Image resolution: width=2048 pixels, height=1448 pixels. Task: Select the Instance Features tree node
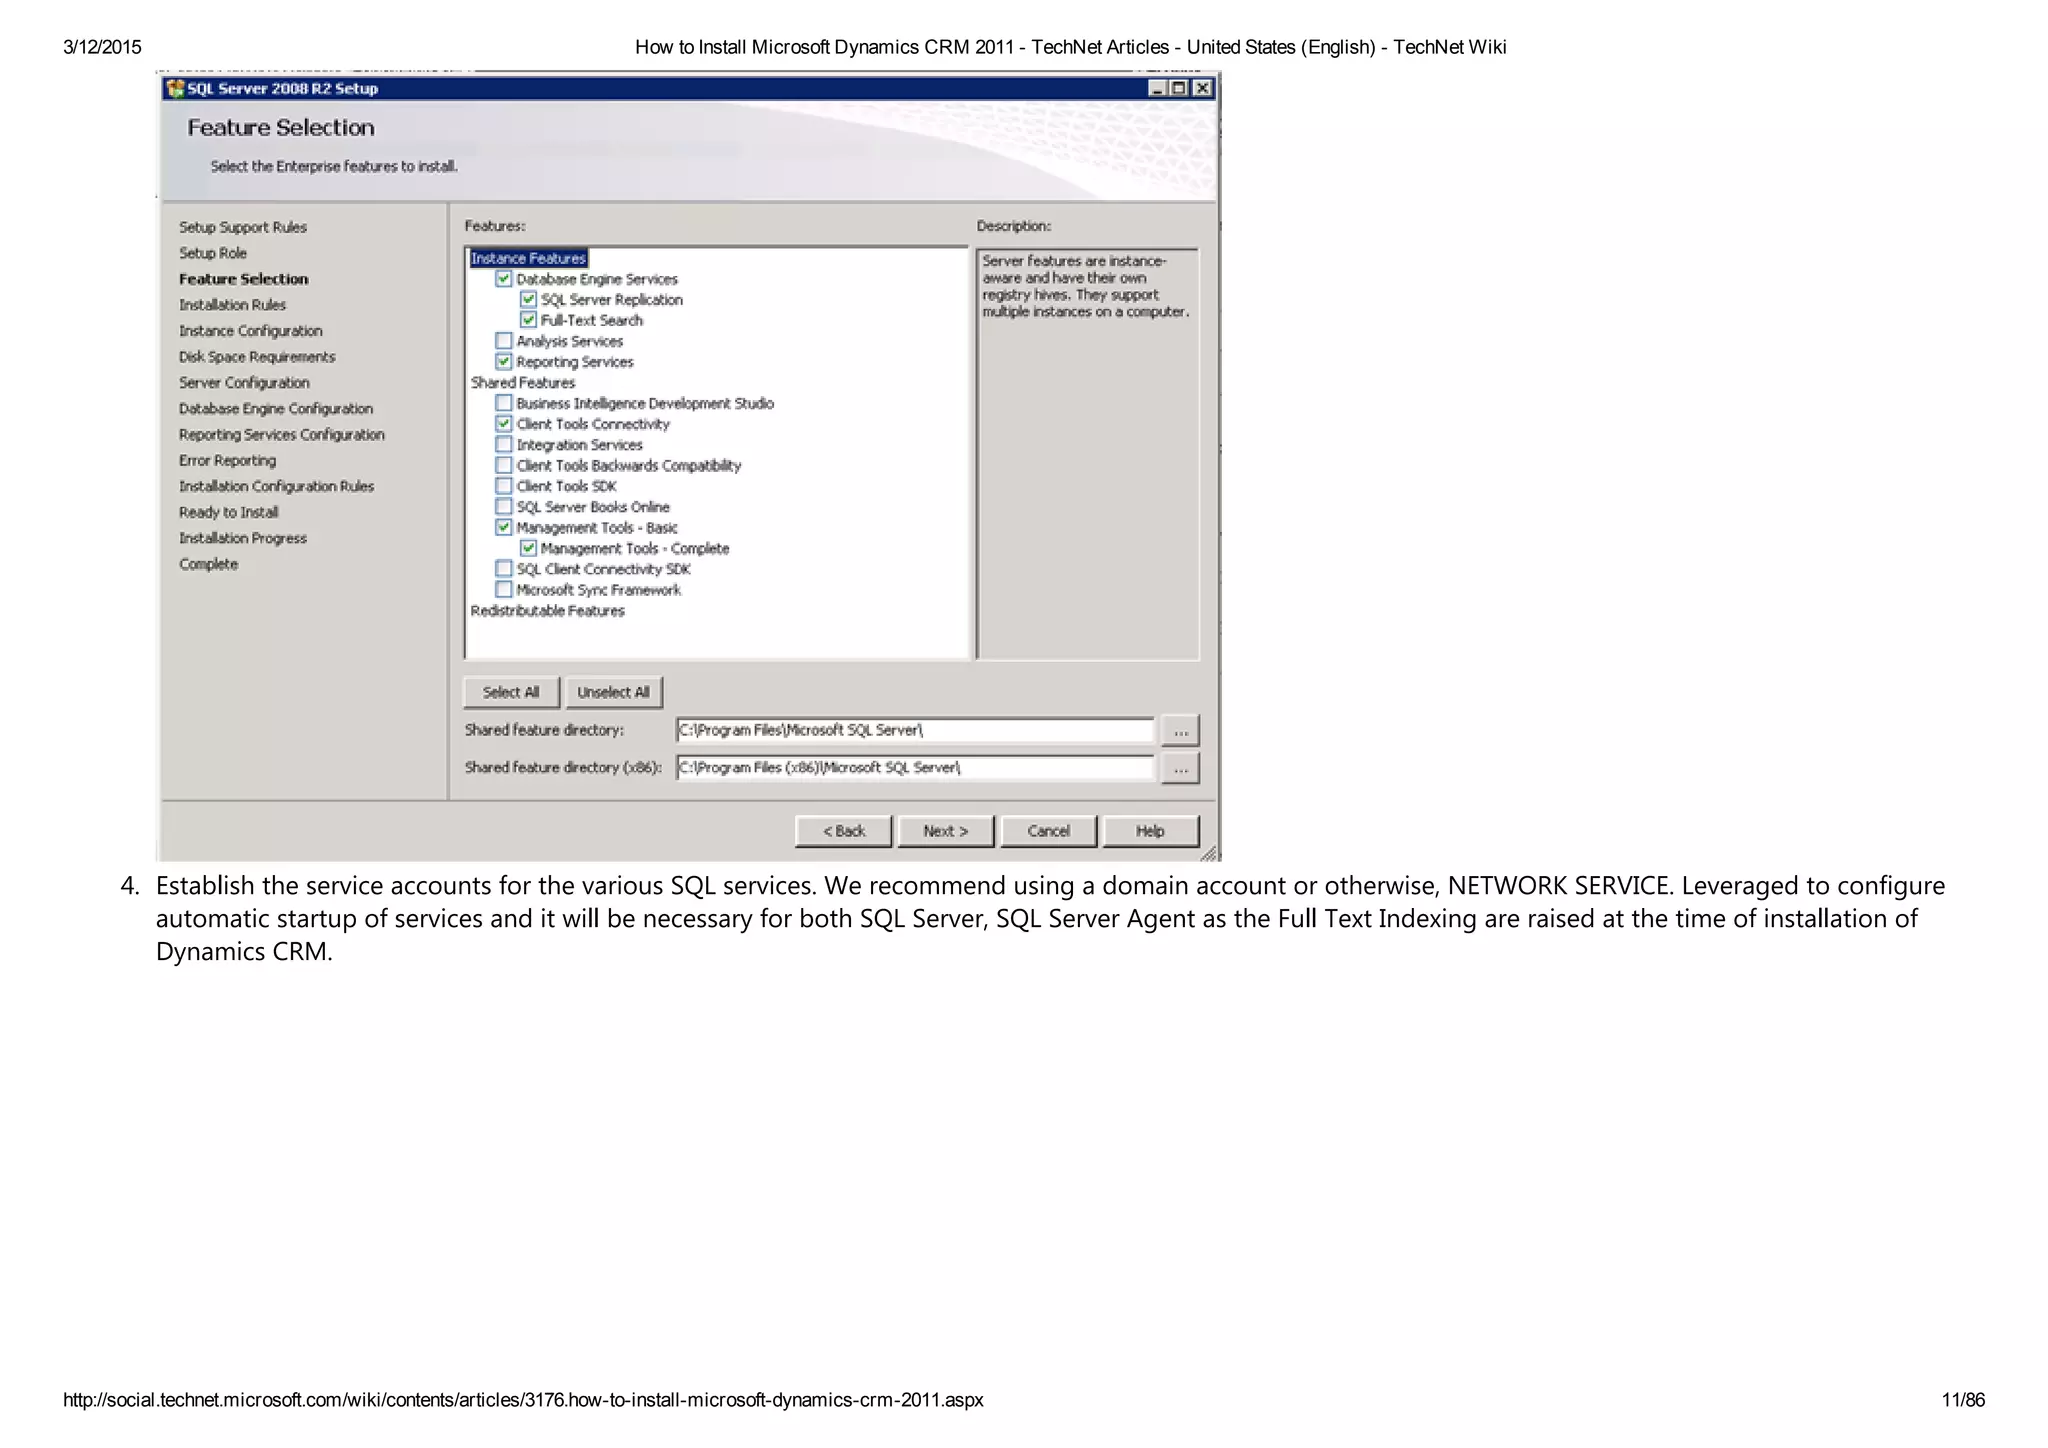[x=528, y=258]
